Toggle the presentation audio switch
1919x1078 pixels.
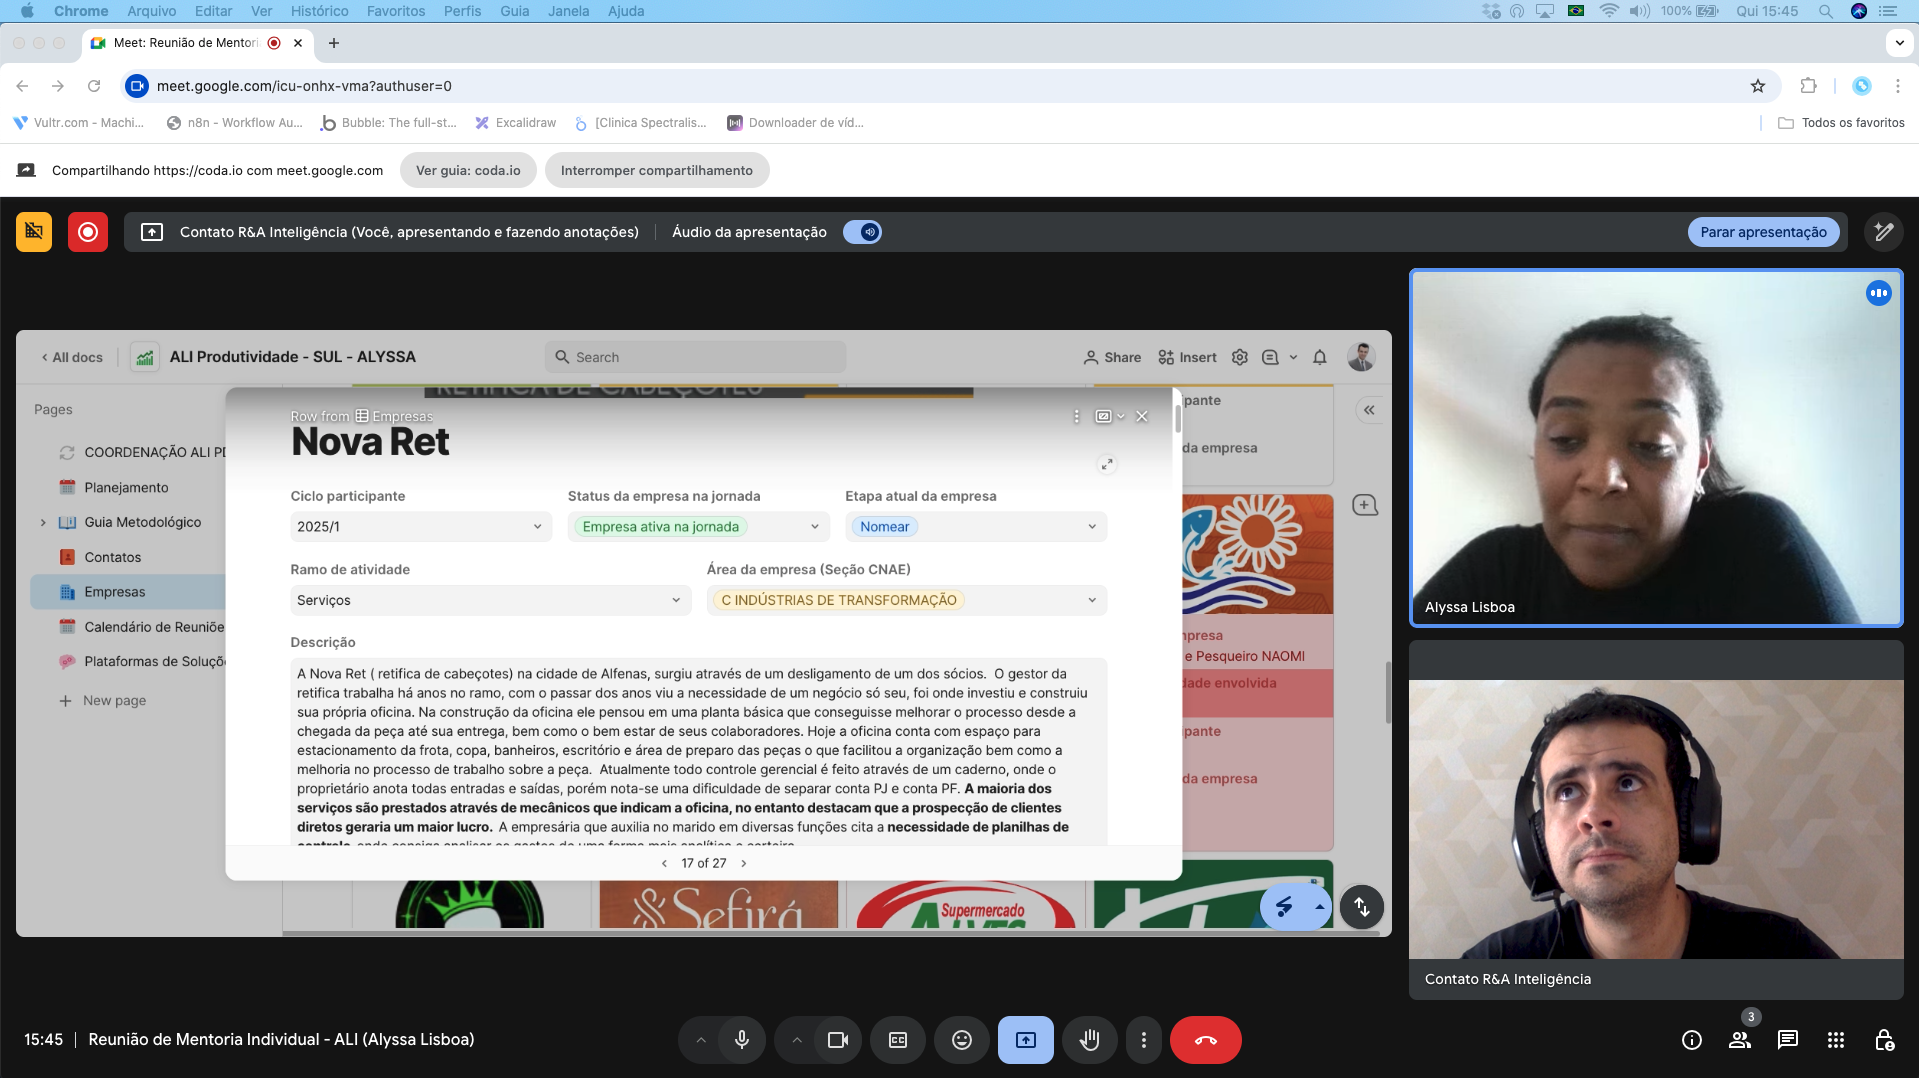point(862,232)
